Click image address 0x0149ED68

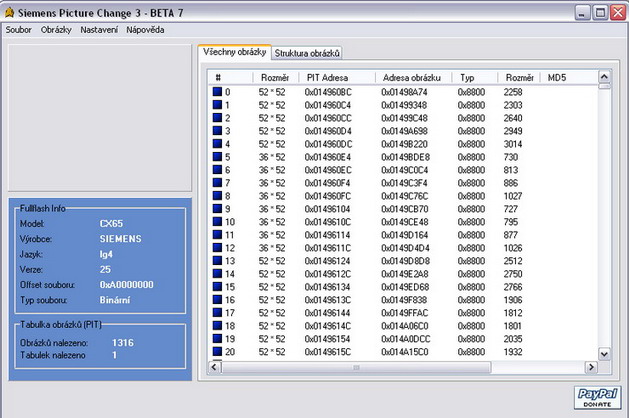[x=405, y=287]
